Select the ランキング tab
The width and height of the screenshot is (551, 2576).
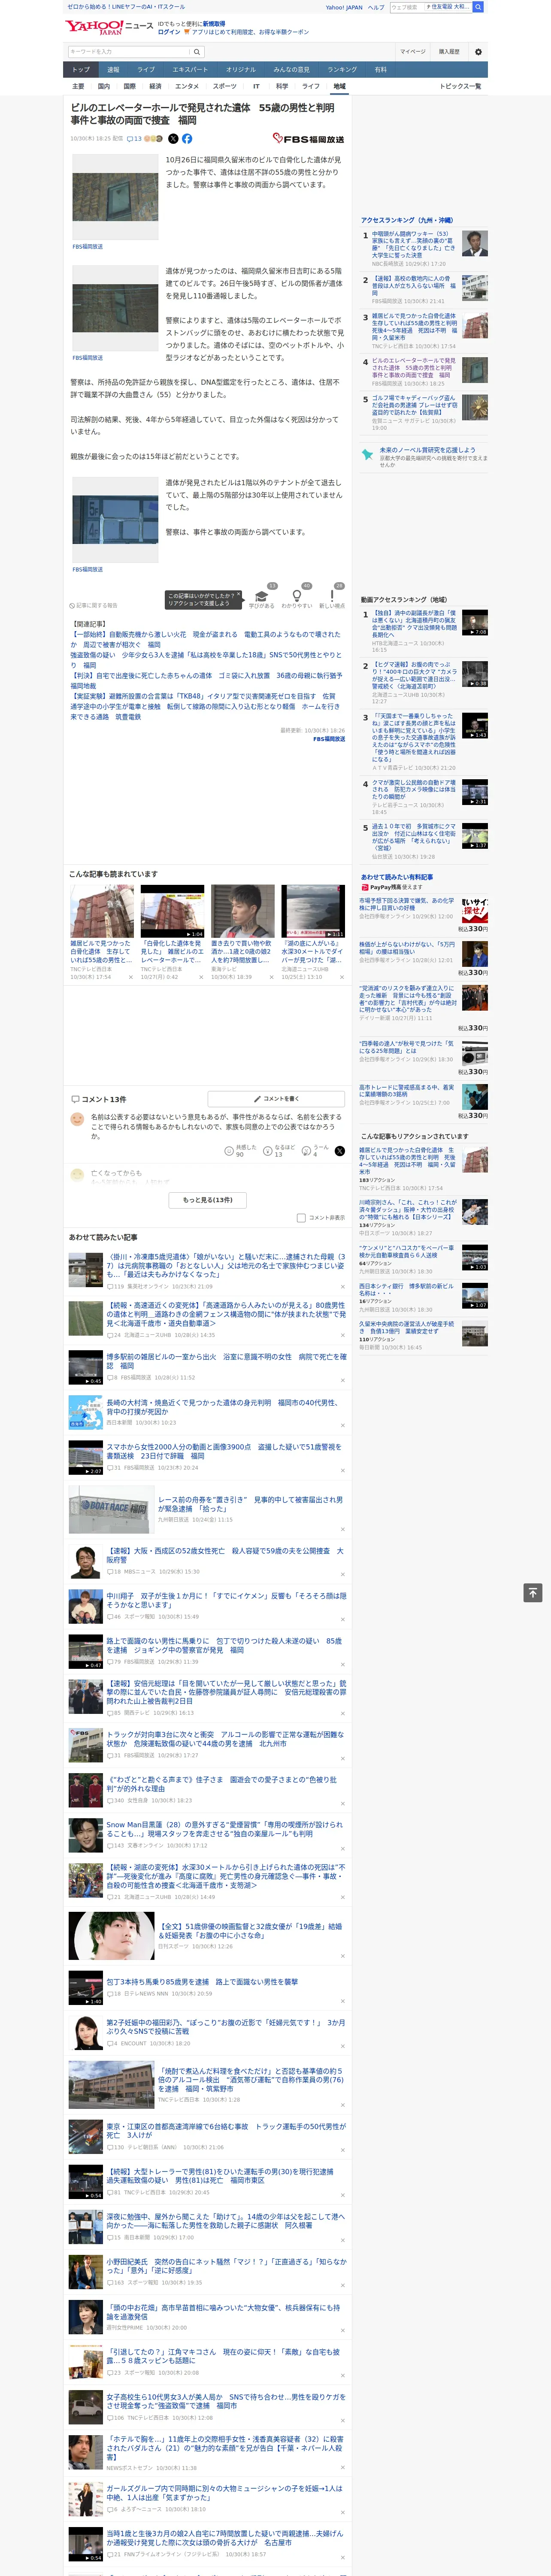[342, 70]
